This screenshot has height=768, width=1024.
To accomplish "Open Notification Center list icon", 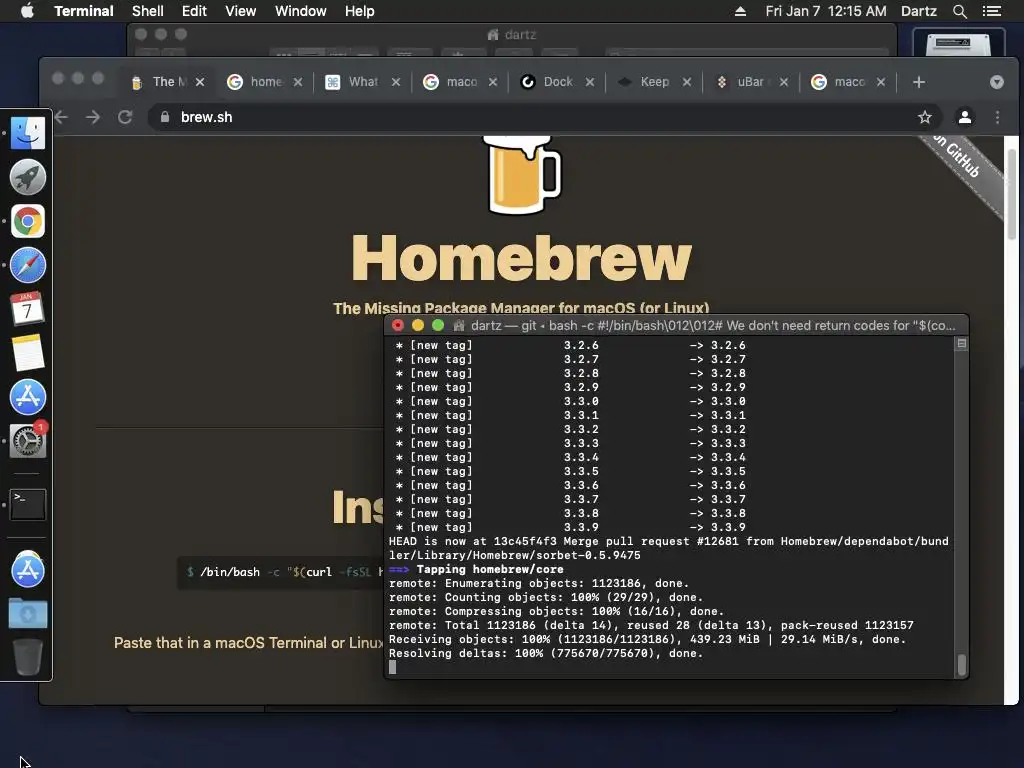I will pos(991,11).
